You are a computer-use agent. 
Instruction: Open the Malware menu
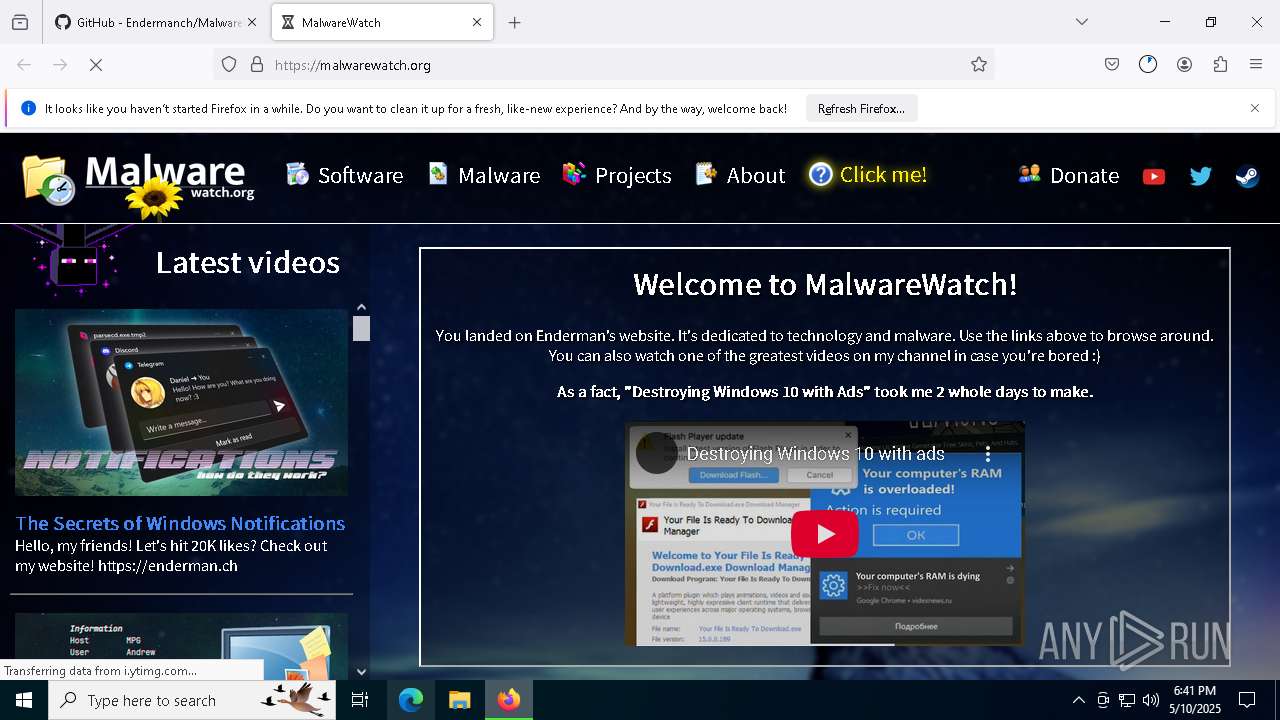pos(485,175)
